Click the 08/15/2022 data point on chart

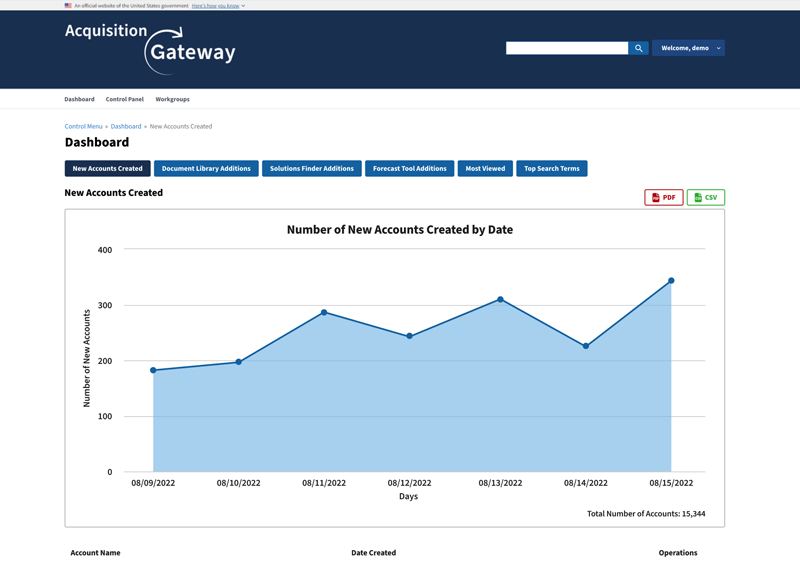[x=671, y=281]
